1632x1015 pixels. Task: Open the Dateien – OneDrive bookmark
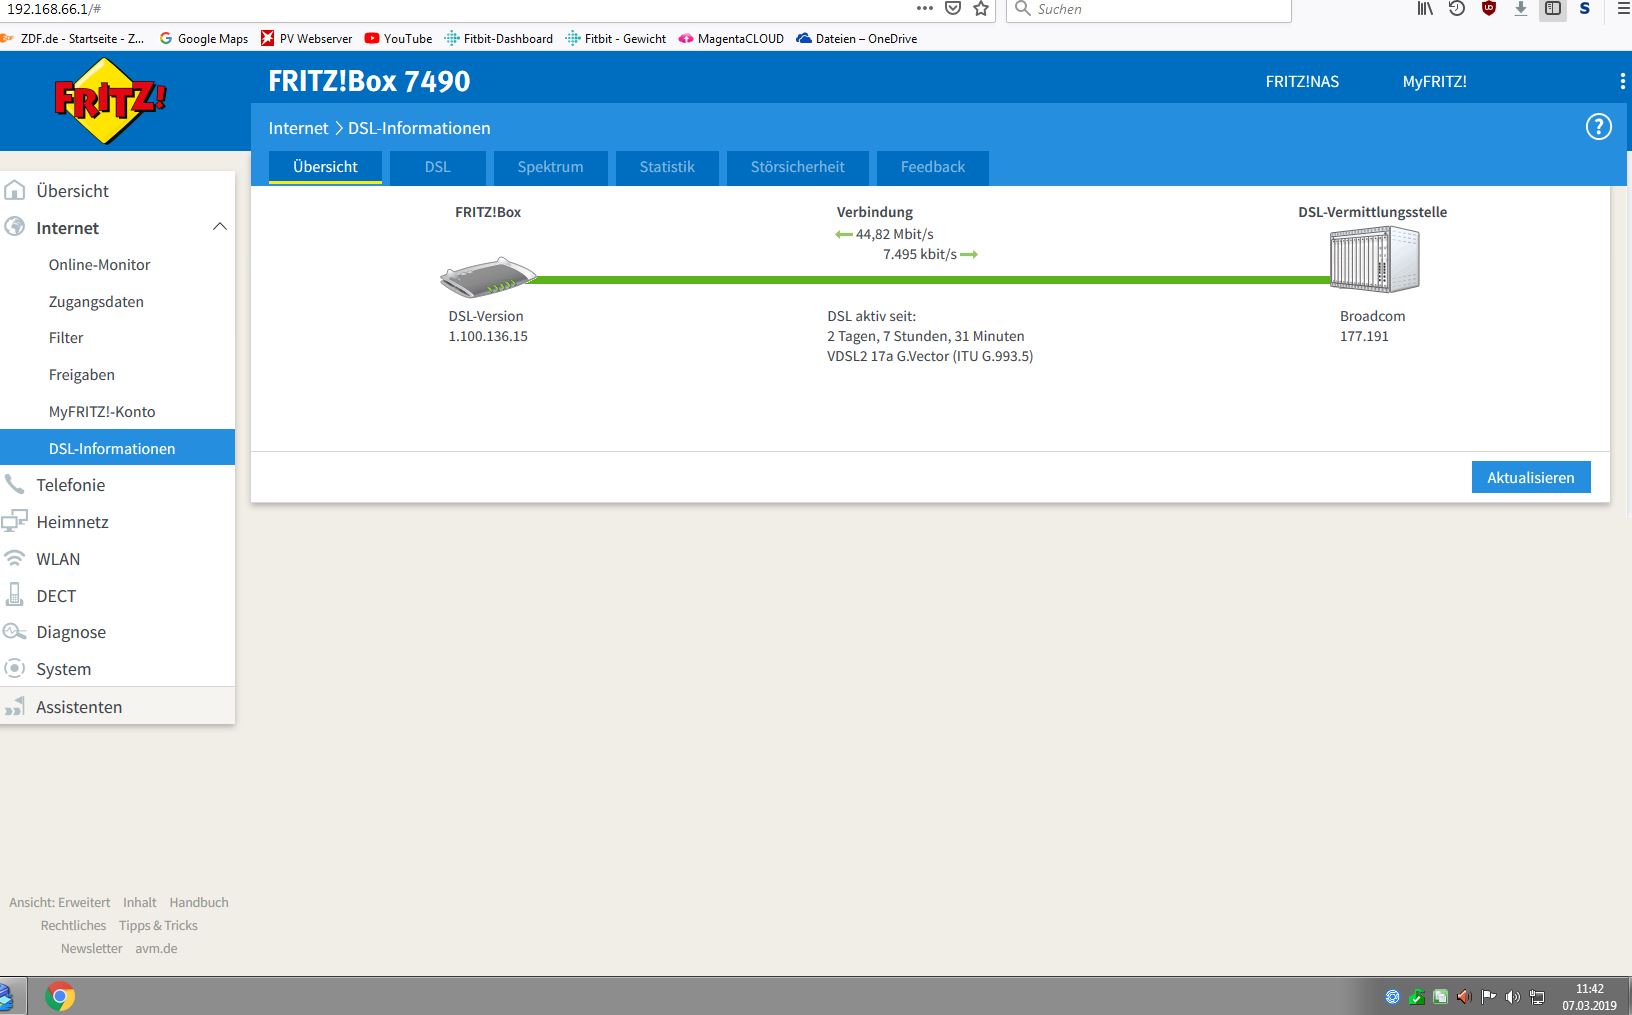click(856, 39)
